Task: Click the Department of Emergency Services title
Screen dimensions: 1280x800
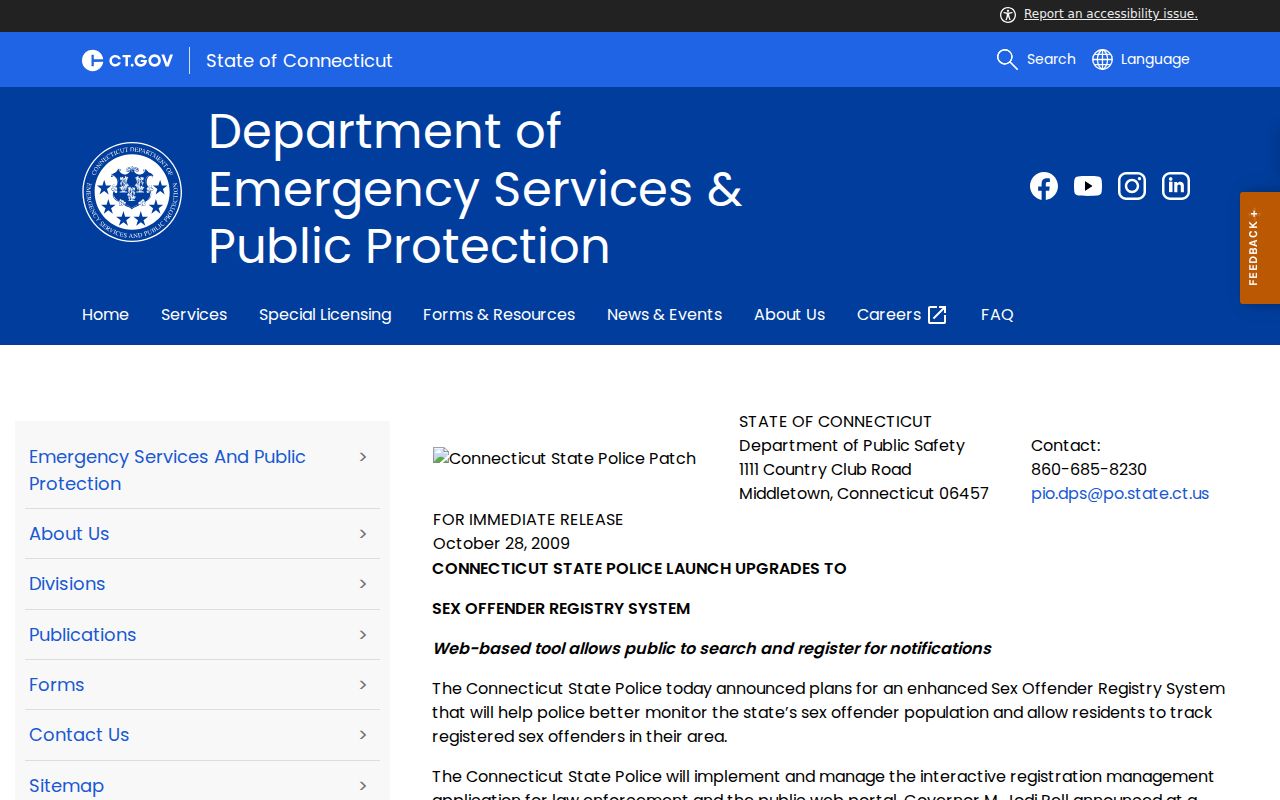Action: [x=475, y=189]
